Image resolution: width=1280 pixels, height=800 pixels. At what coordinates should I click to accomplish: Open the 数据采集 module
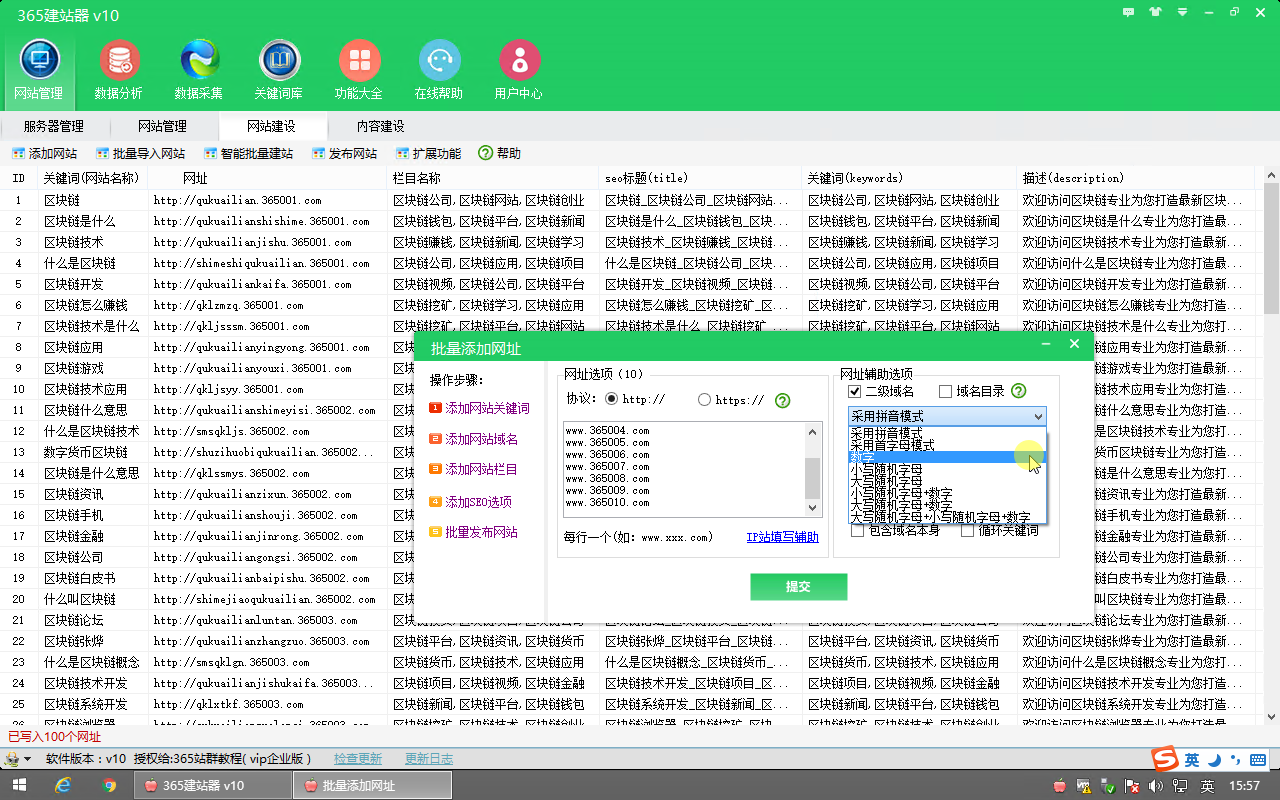click(x=199, y=71)
